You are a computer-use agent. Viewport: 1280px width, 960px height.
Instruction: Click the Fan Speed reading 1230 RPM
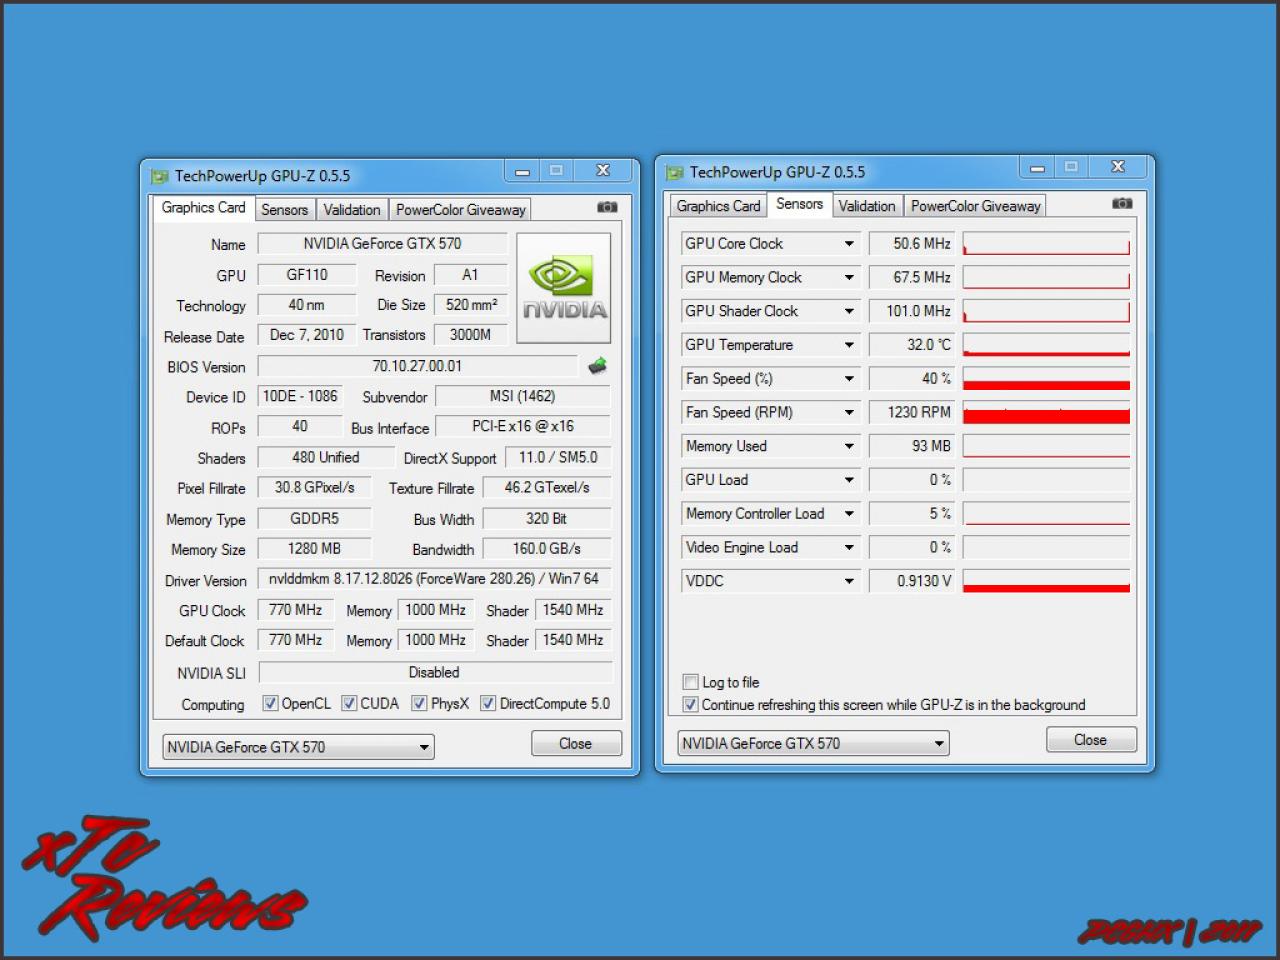point(912,413)
